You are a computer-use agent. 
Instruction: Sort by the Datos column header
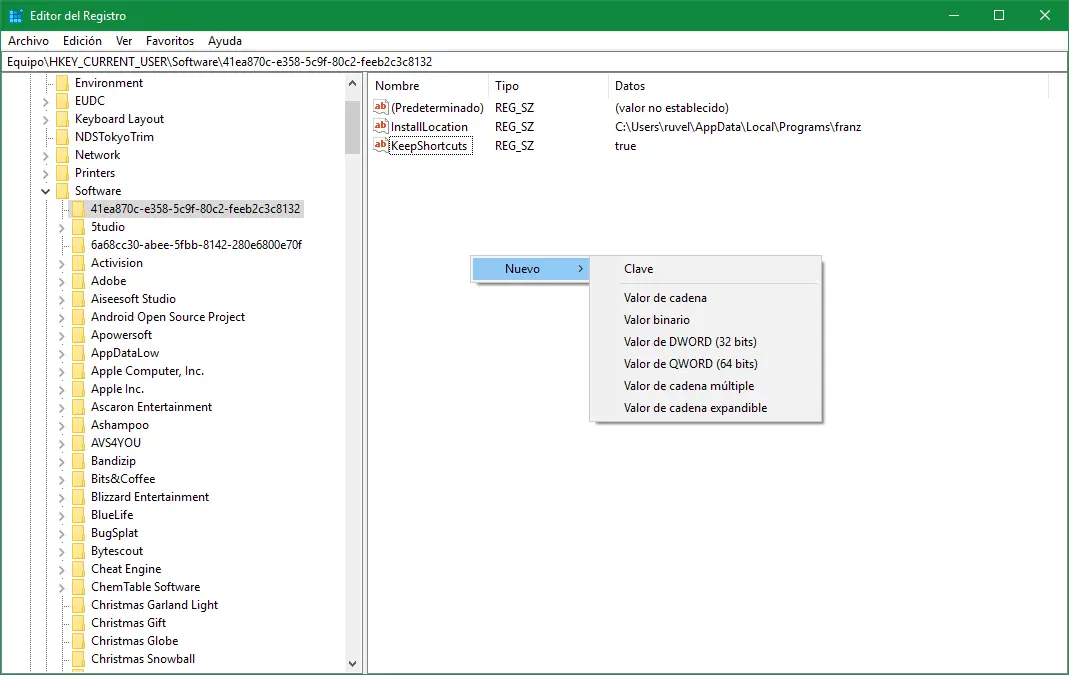coord(827,86)
